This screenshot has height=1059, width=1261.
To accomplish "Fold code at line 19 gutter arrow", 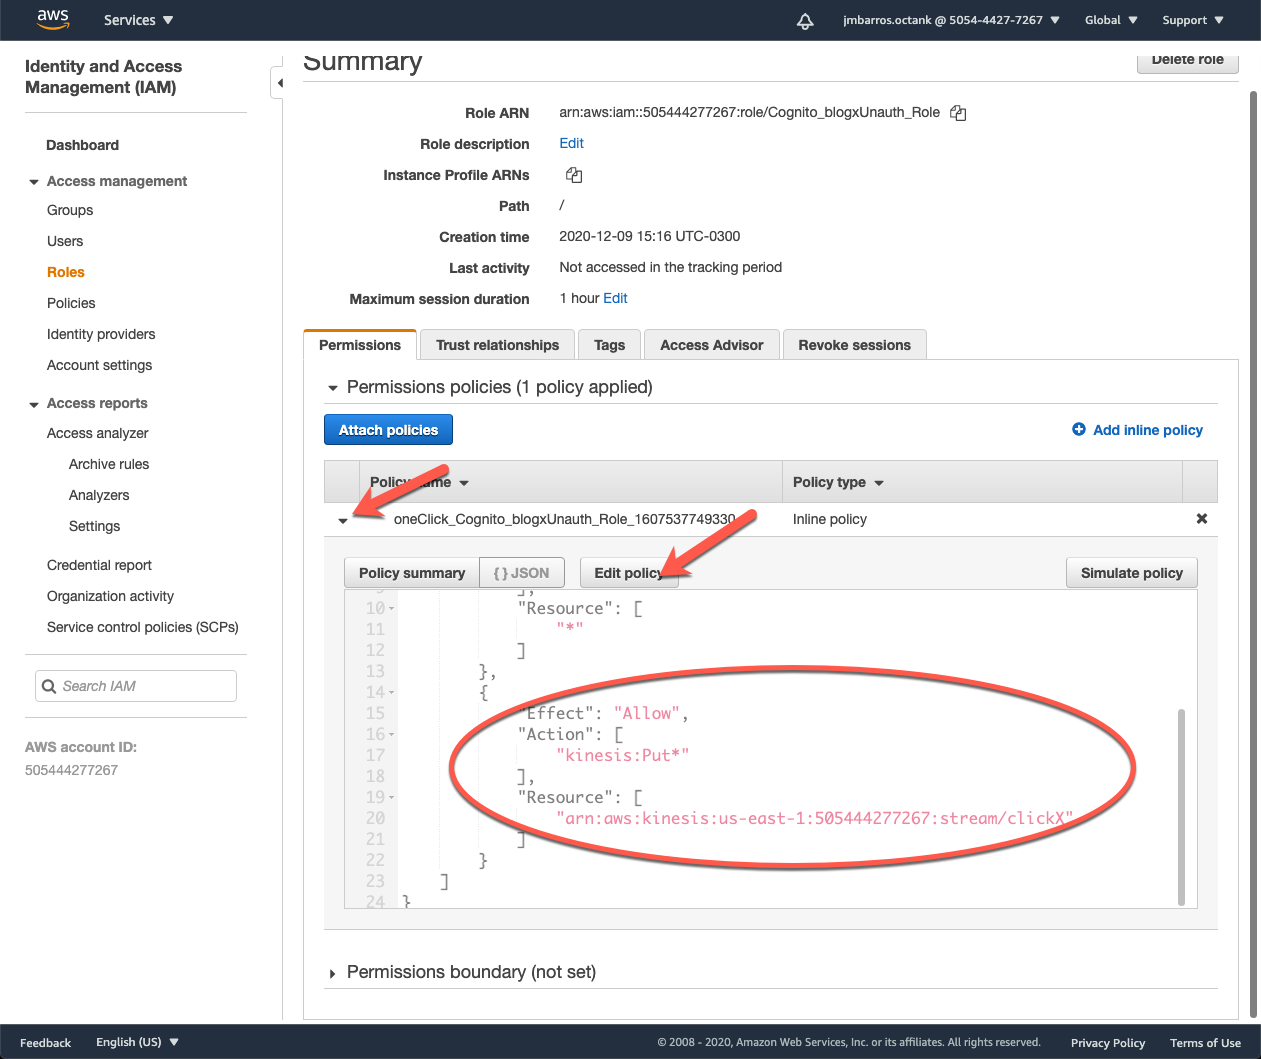I will pyautogui.click(x=392, y=798).
